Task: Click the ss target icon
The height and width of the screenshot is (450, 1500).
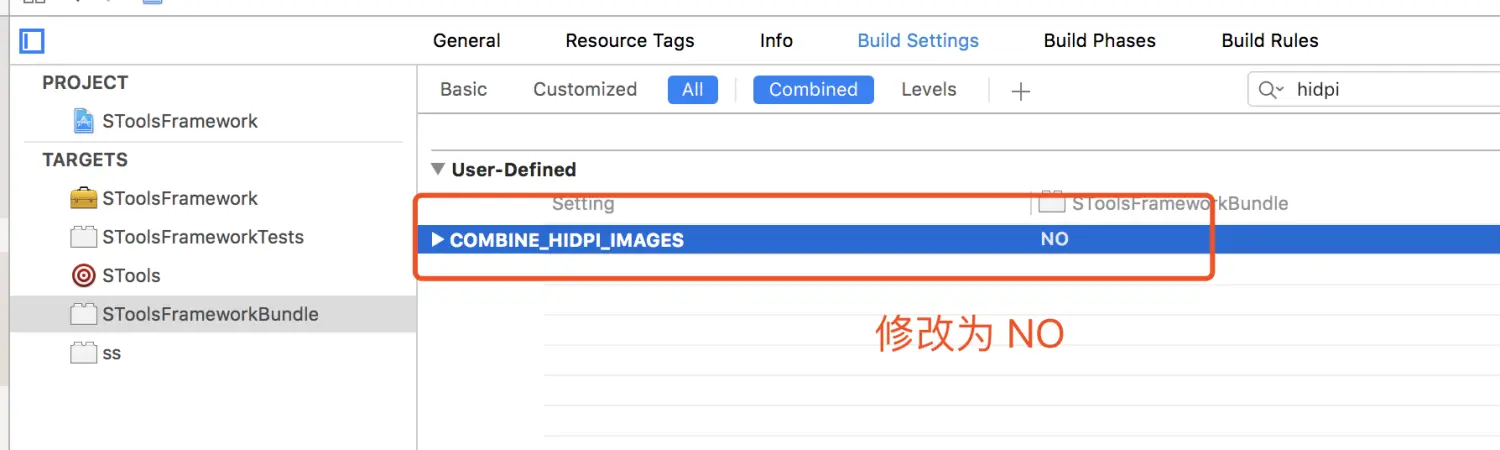Action: (84, 353)
